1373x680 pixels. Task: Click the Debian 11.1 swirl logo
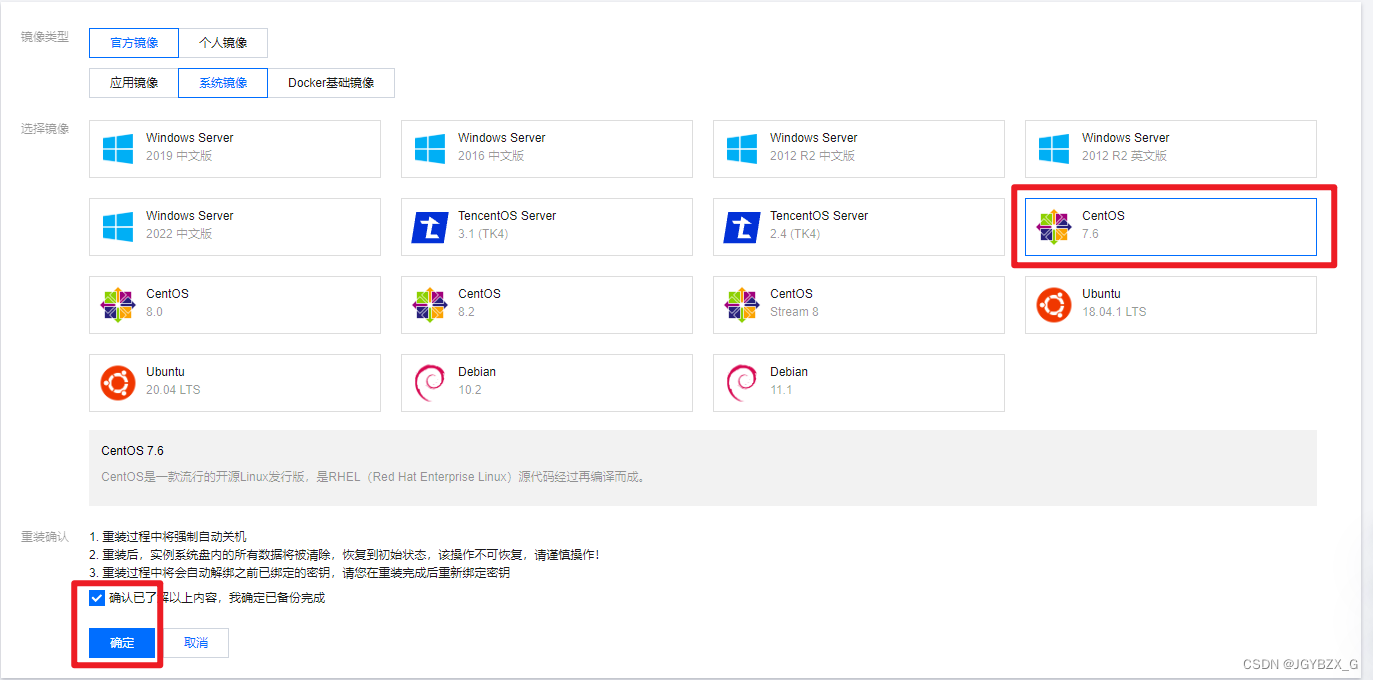[x=741, y=383]
